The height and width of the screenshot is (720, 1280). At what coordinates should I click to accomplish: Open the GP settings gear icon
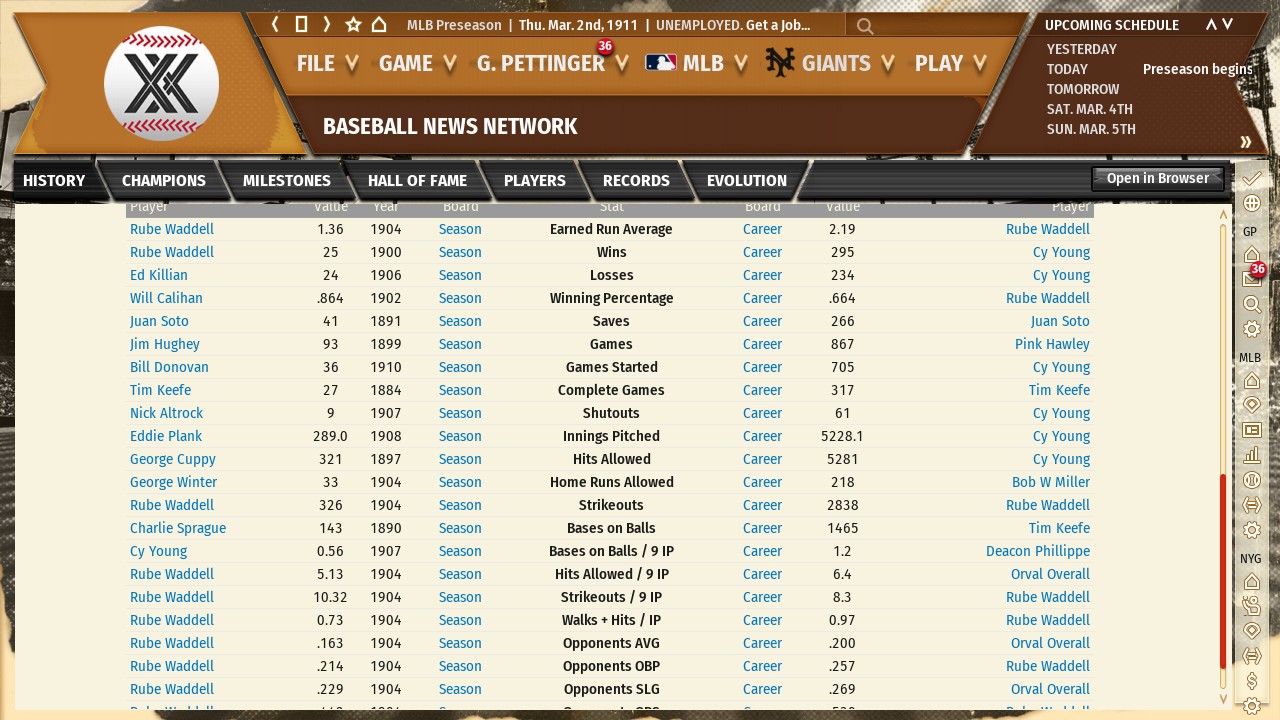pos(1251,329)
